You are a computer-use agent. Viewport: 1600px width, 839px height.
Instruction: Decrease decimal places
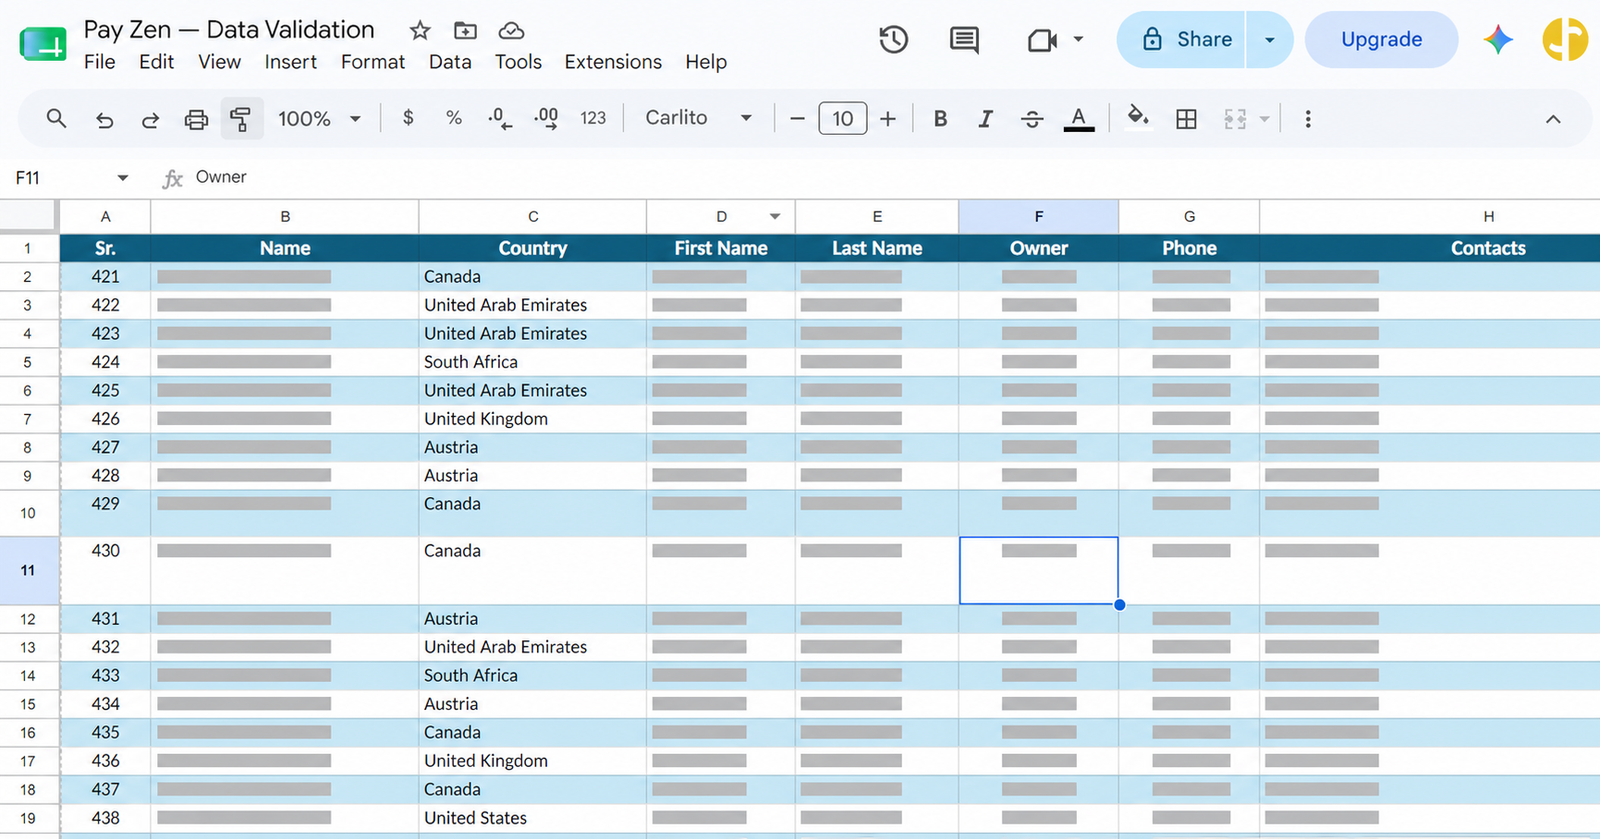tap(500, 119)
